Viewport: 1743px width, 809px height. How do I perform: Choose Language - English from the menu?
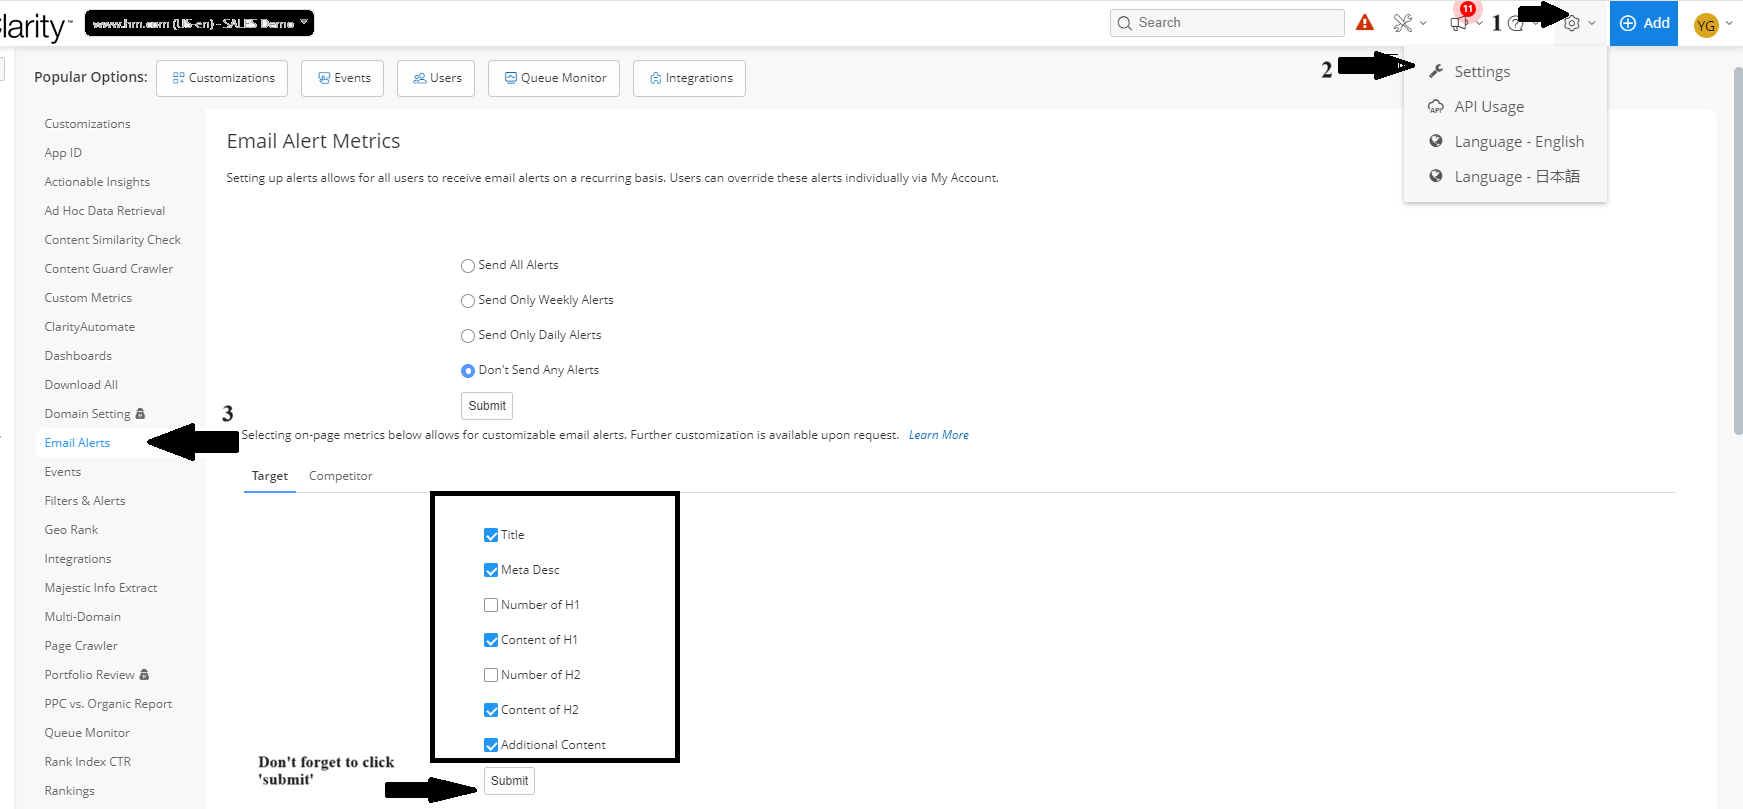(x=1518, y=142)
